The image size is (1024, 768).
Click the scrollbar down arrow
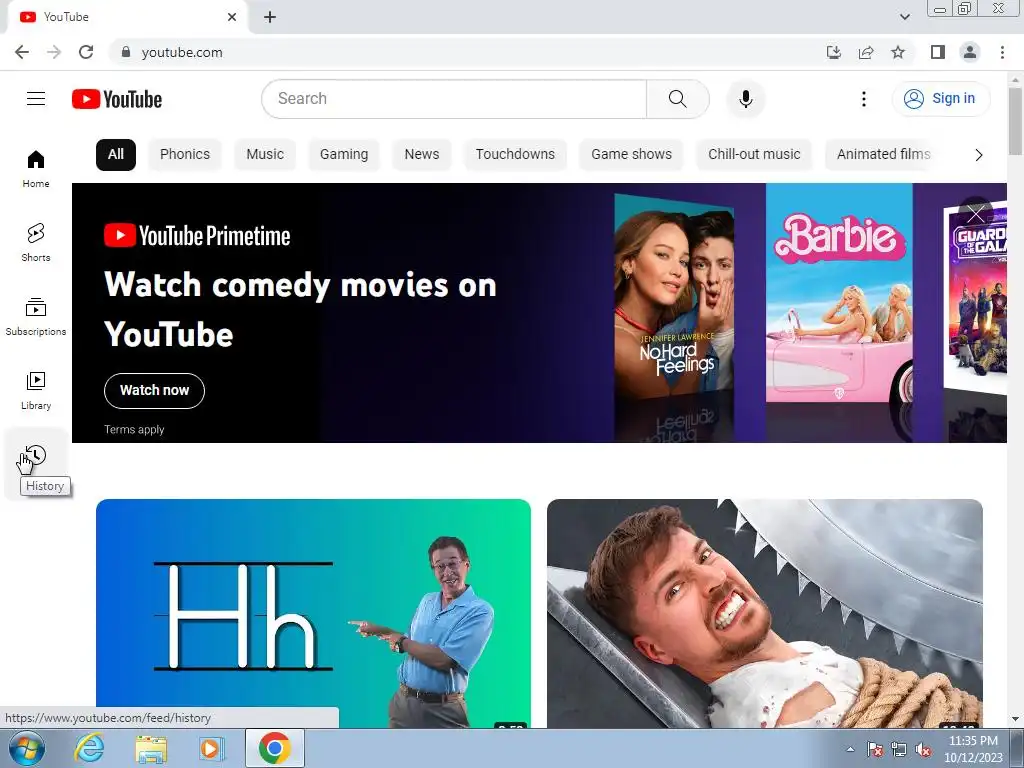[1015, 720]
